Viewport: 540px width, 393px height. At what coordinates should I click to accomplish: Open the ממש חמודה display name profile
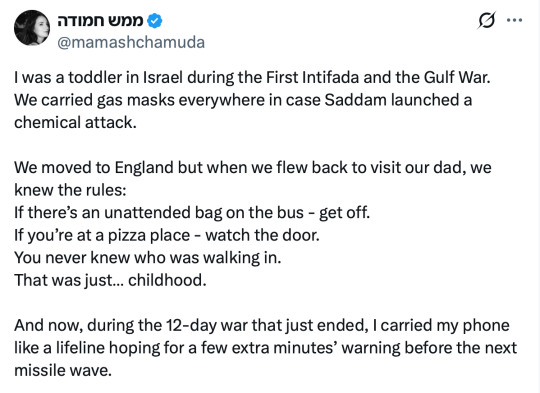click(100, 21)
